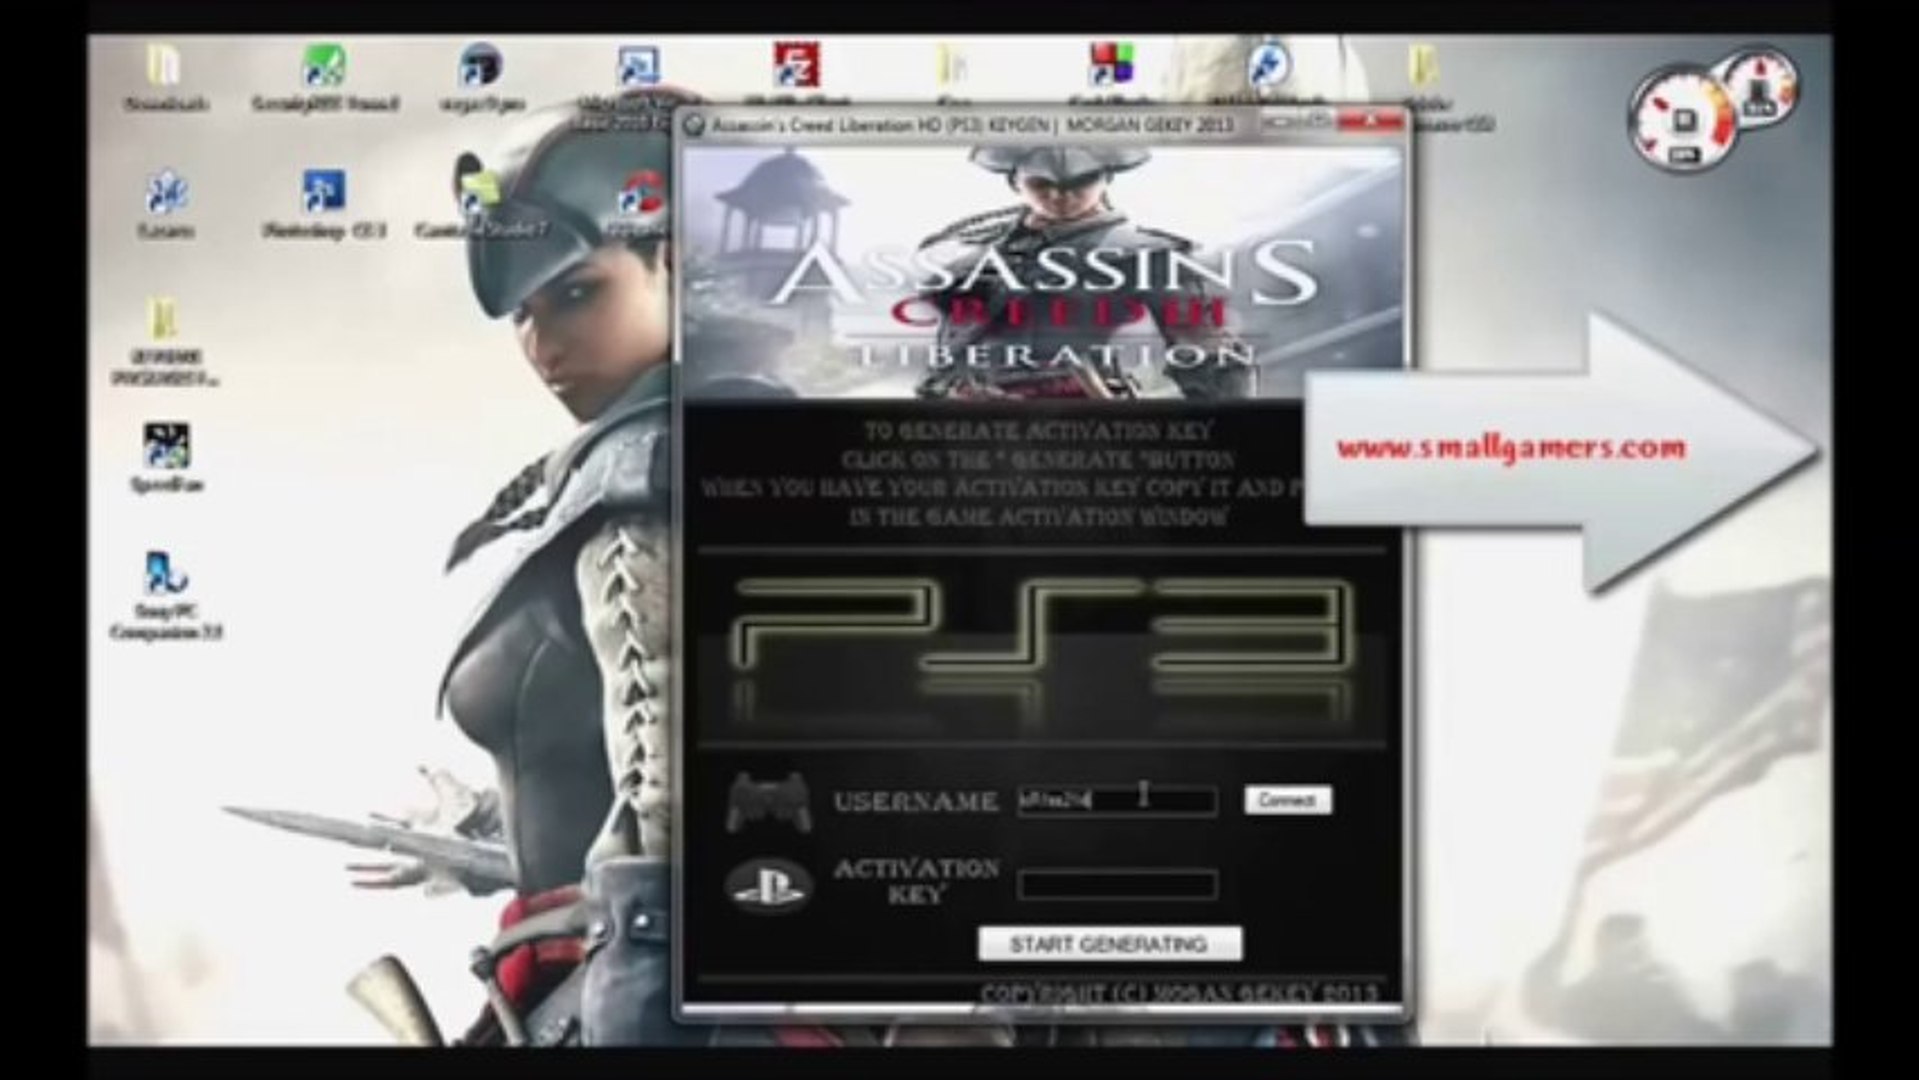Click the PlayStation logo icon beside ACTIVATION KEY
Viewport: 1919px width, 1080px height.
pyautogui.click(x=768, y=885)
